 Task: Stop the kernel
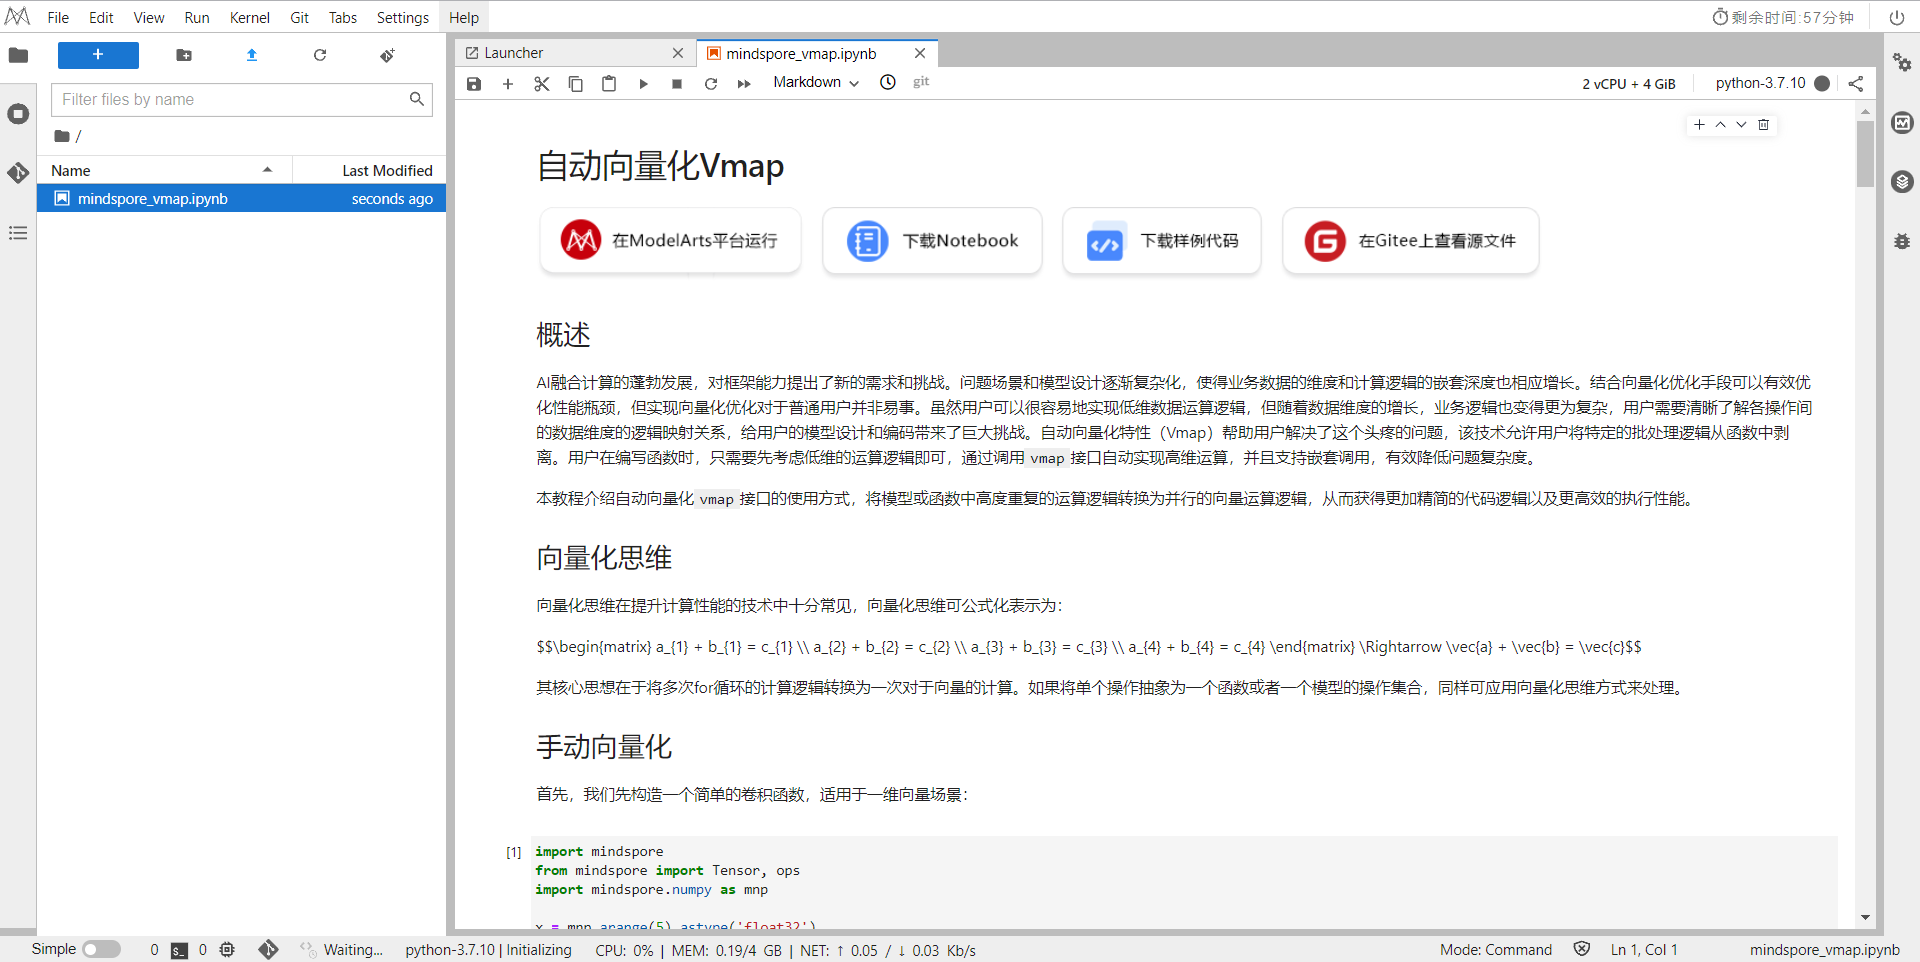[x=676, y=83]
